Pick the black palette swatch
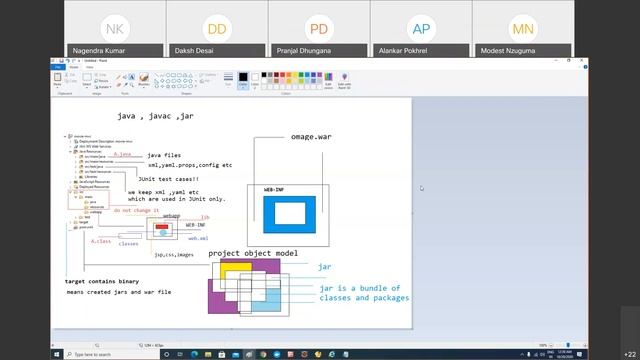The image size is (640, 360). 264,75
